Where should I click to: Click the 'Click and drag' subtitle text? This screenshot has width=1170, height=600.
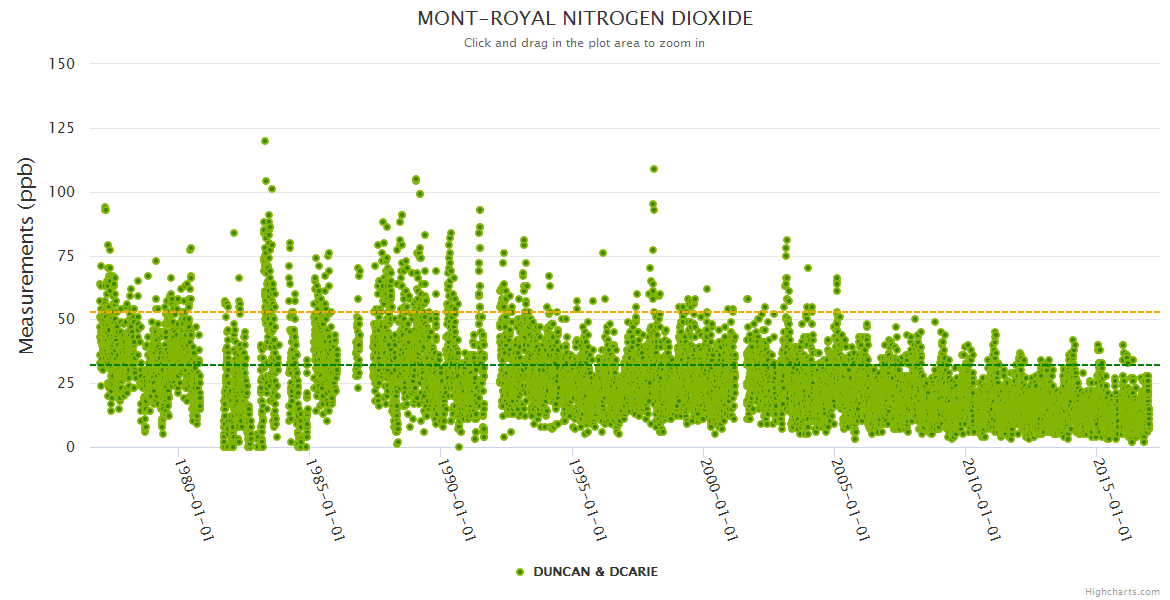[x=584, y=43]
